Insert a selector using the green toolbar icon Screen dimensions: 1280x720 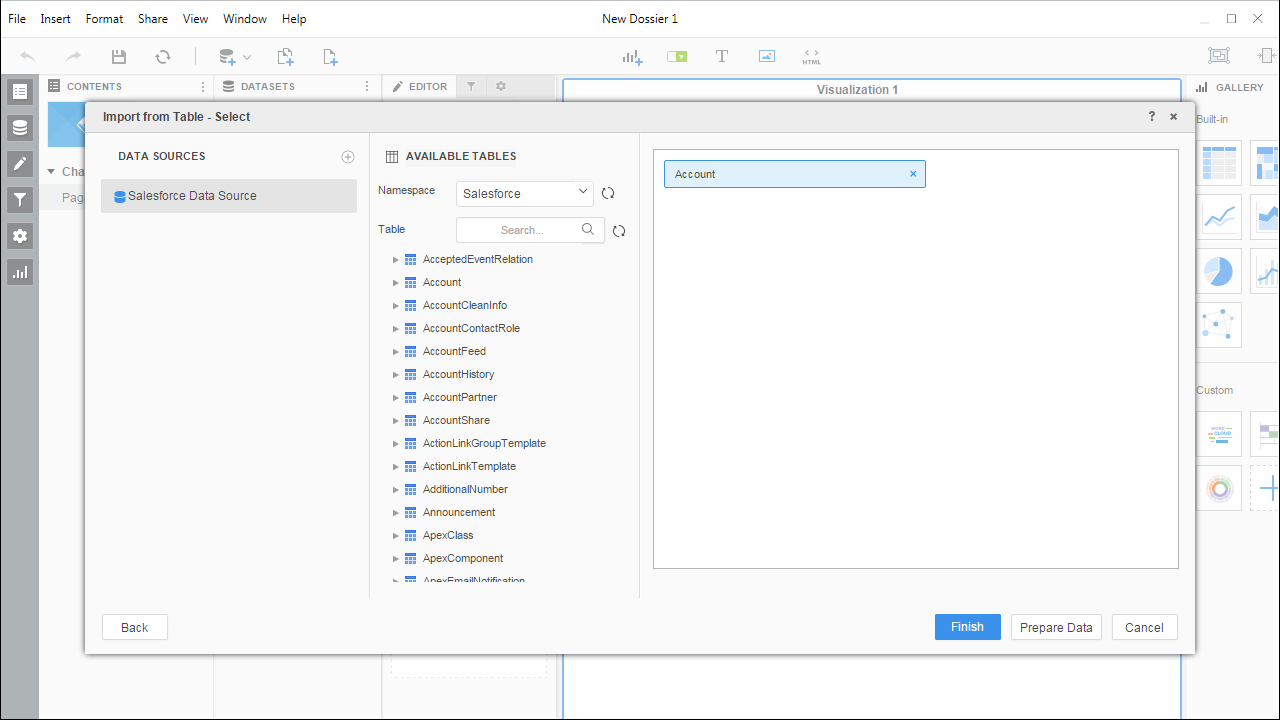point(677,56)
